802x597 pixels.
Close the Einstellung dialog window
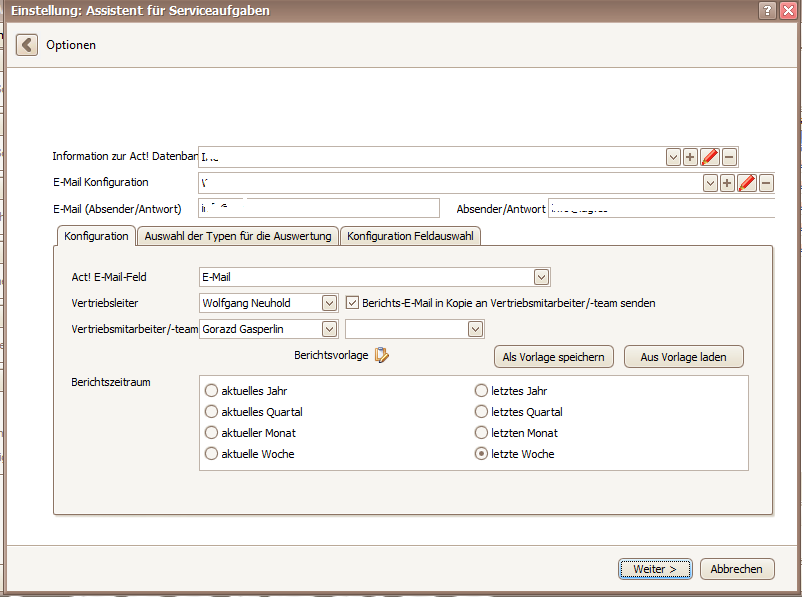pos(789,10)
